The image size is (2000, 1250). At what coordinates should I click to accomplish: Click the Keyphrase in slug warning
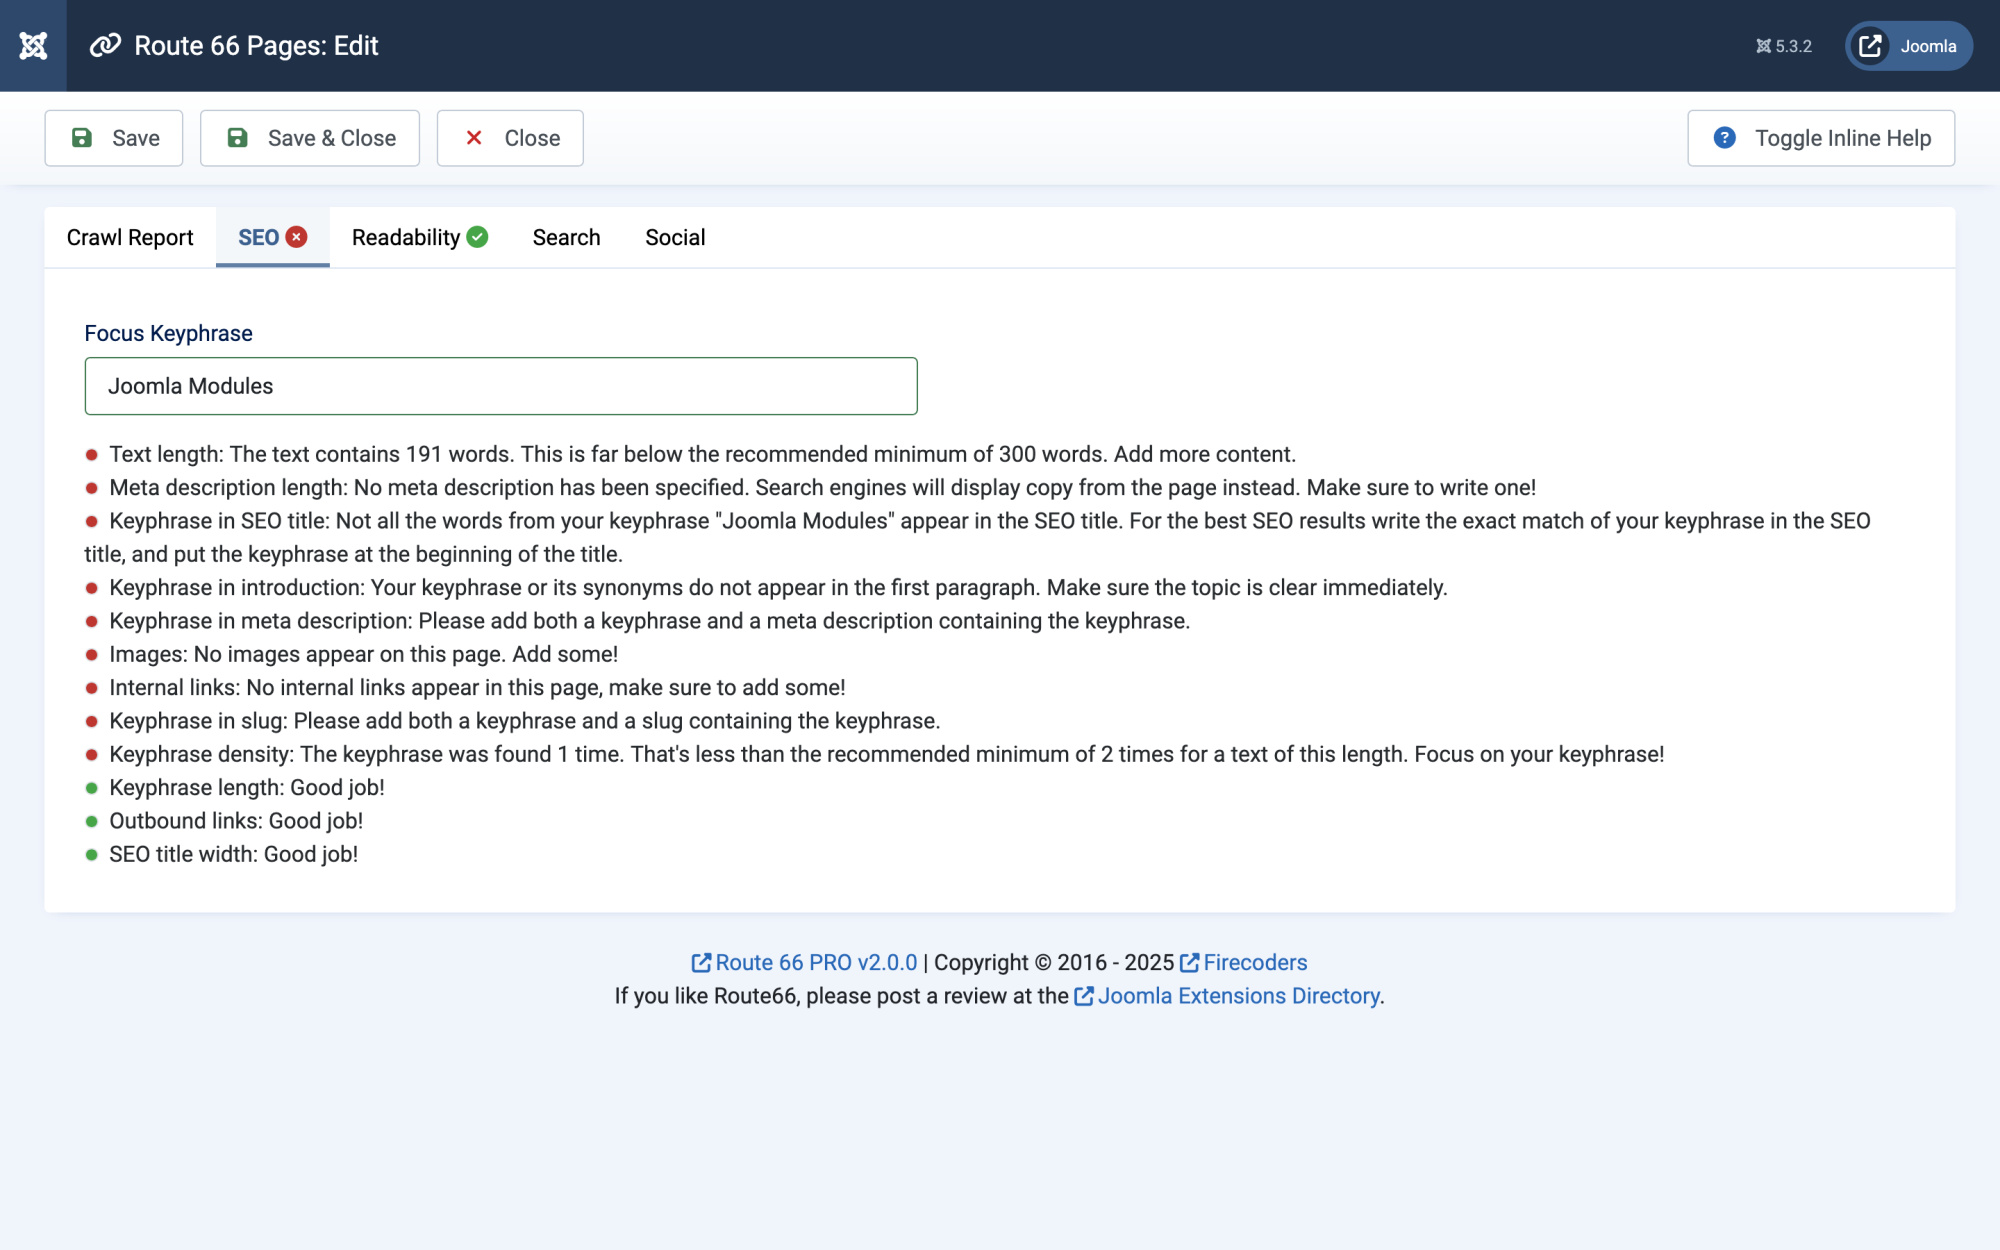click(524, 721)
